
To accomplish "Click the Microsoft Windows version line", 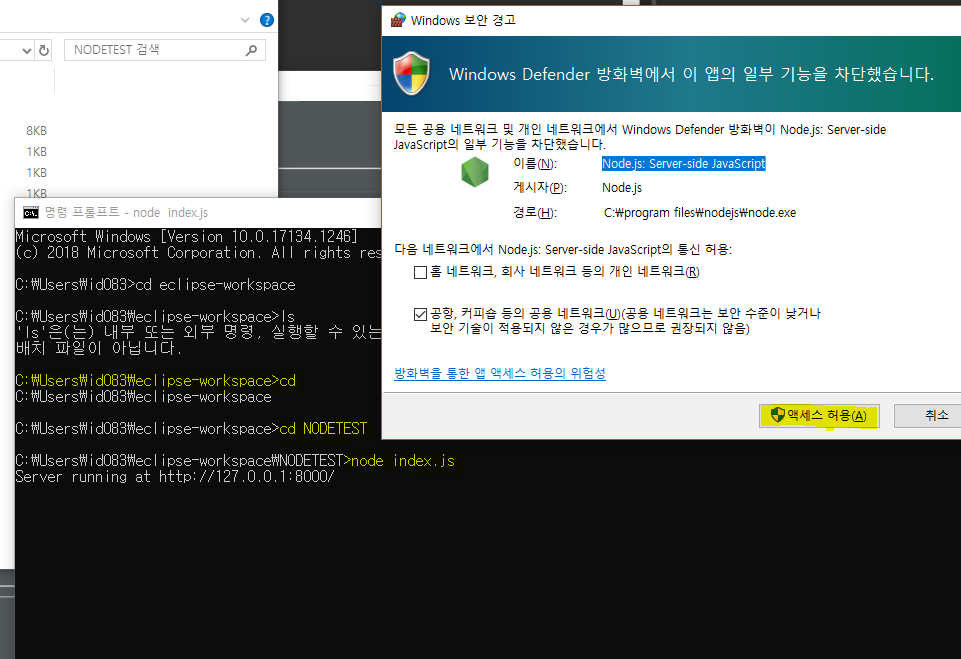I will tap(186, 237).
